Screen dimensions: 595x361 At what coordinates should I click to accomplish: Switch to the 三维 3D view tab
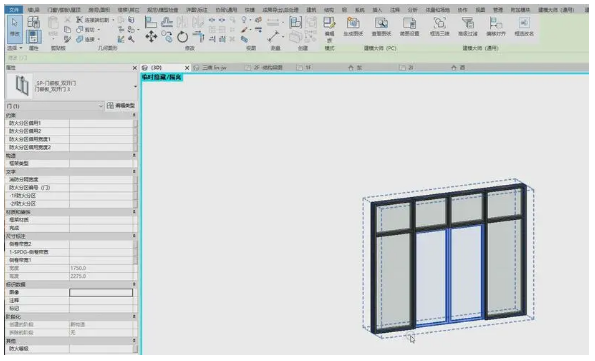[x=214, y=68]
